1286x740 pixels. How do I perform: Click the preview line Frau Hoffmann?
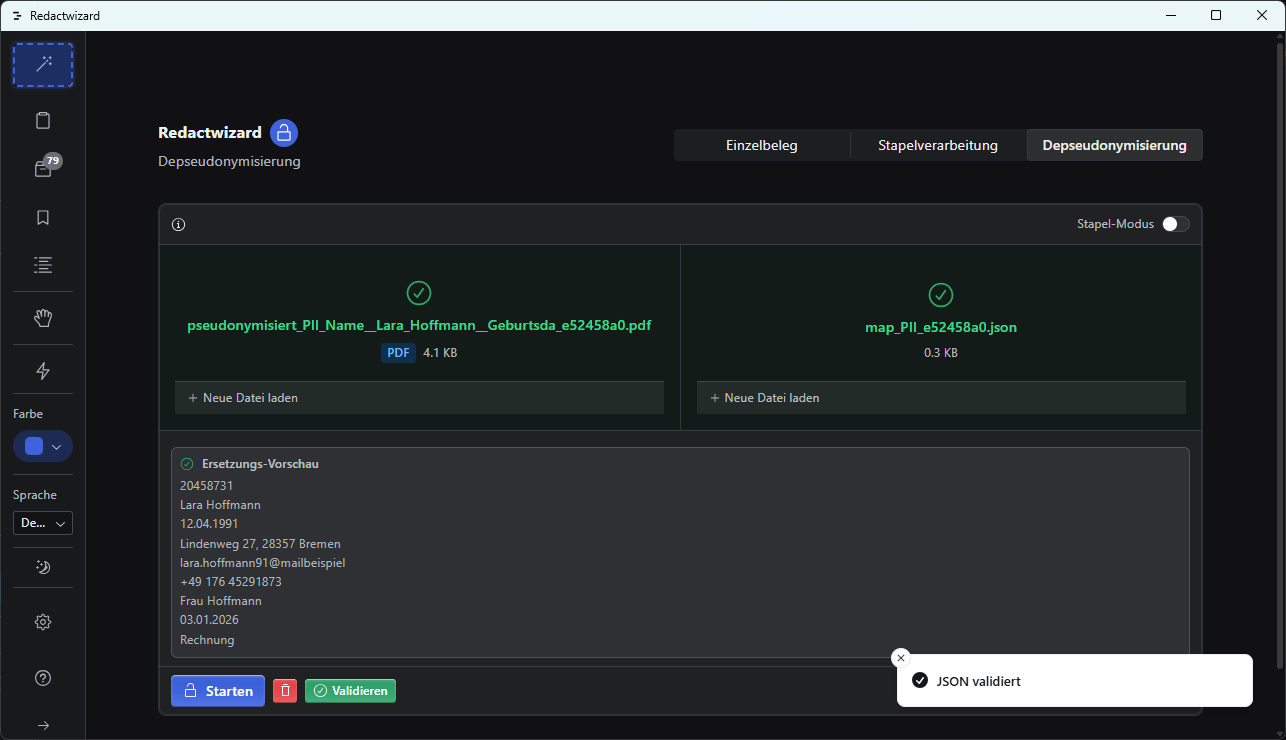point(221,601)
